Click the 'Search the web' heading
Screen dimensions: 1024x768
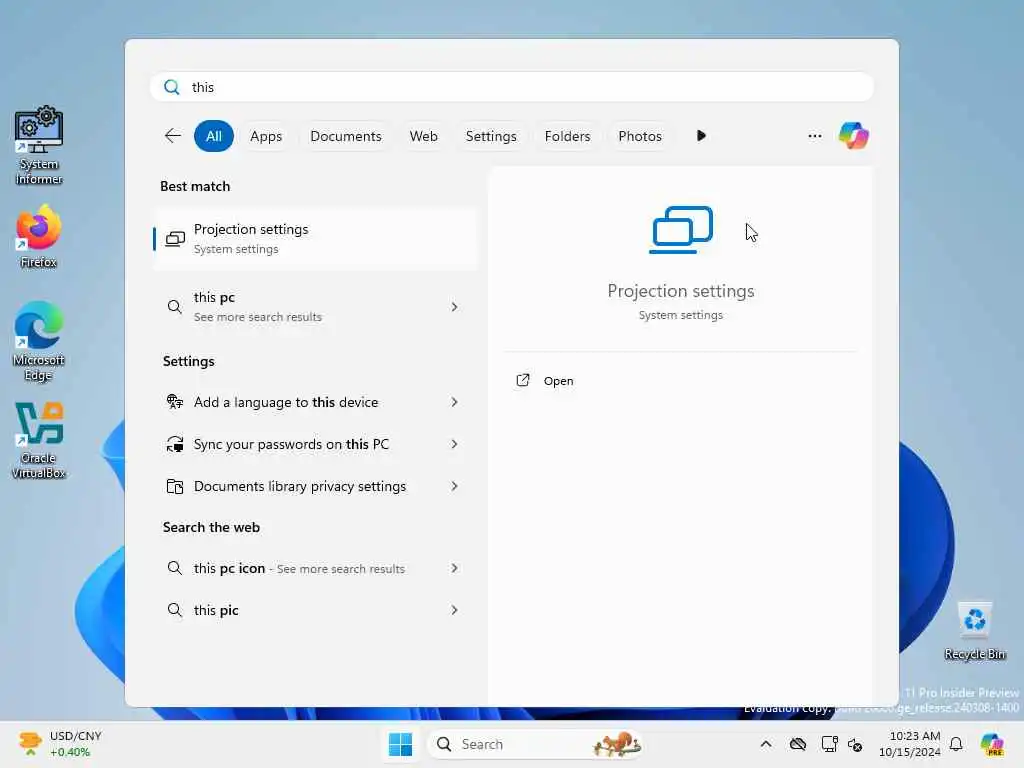211,527
